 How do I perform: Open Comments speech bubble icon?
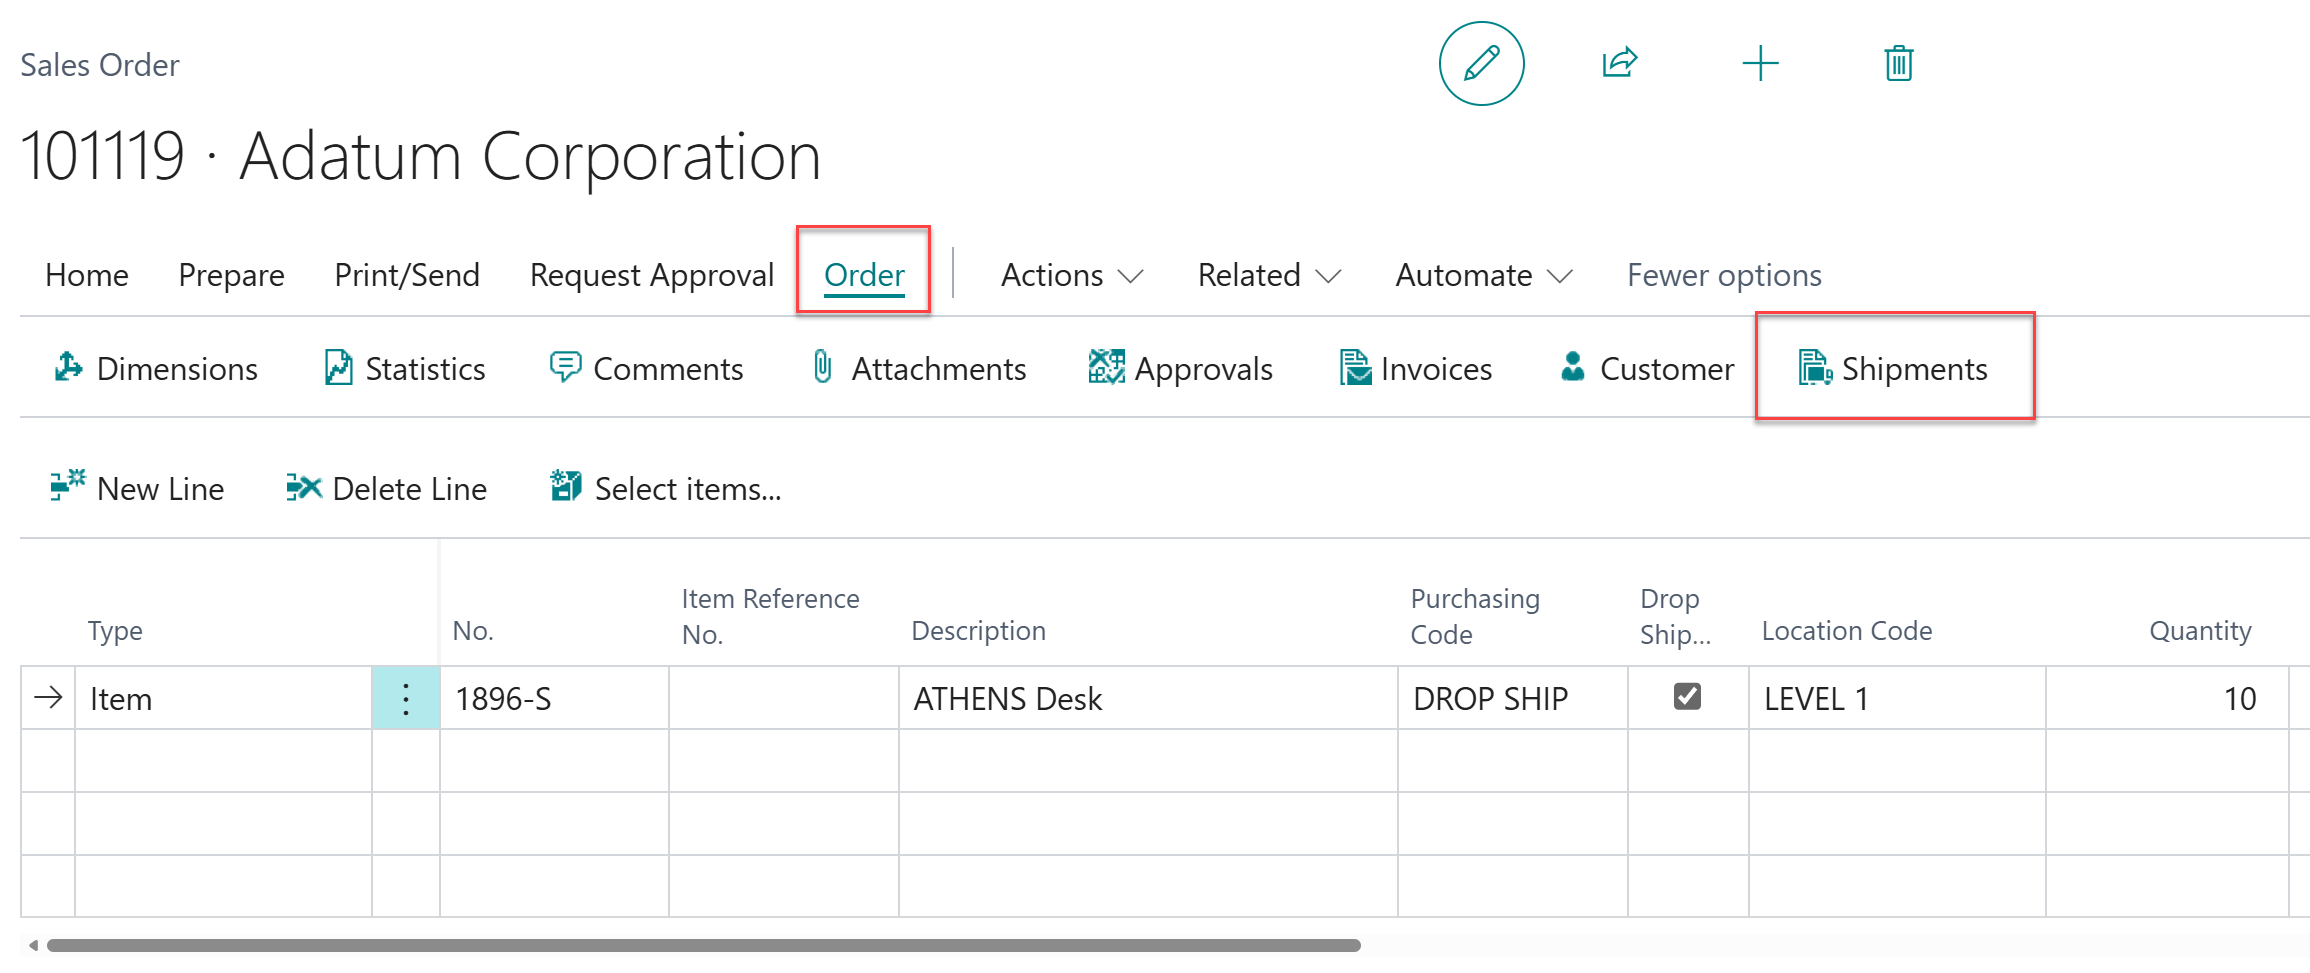(x=565, y=367)
